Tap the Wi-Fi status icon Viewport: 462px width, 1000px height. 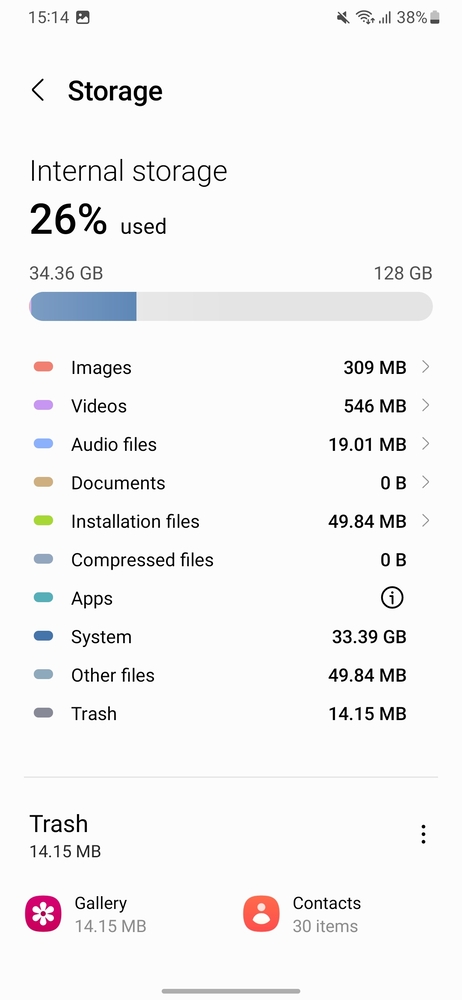click(365, 18)
